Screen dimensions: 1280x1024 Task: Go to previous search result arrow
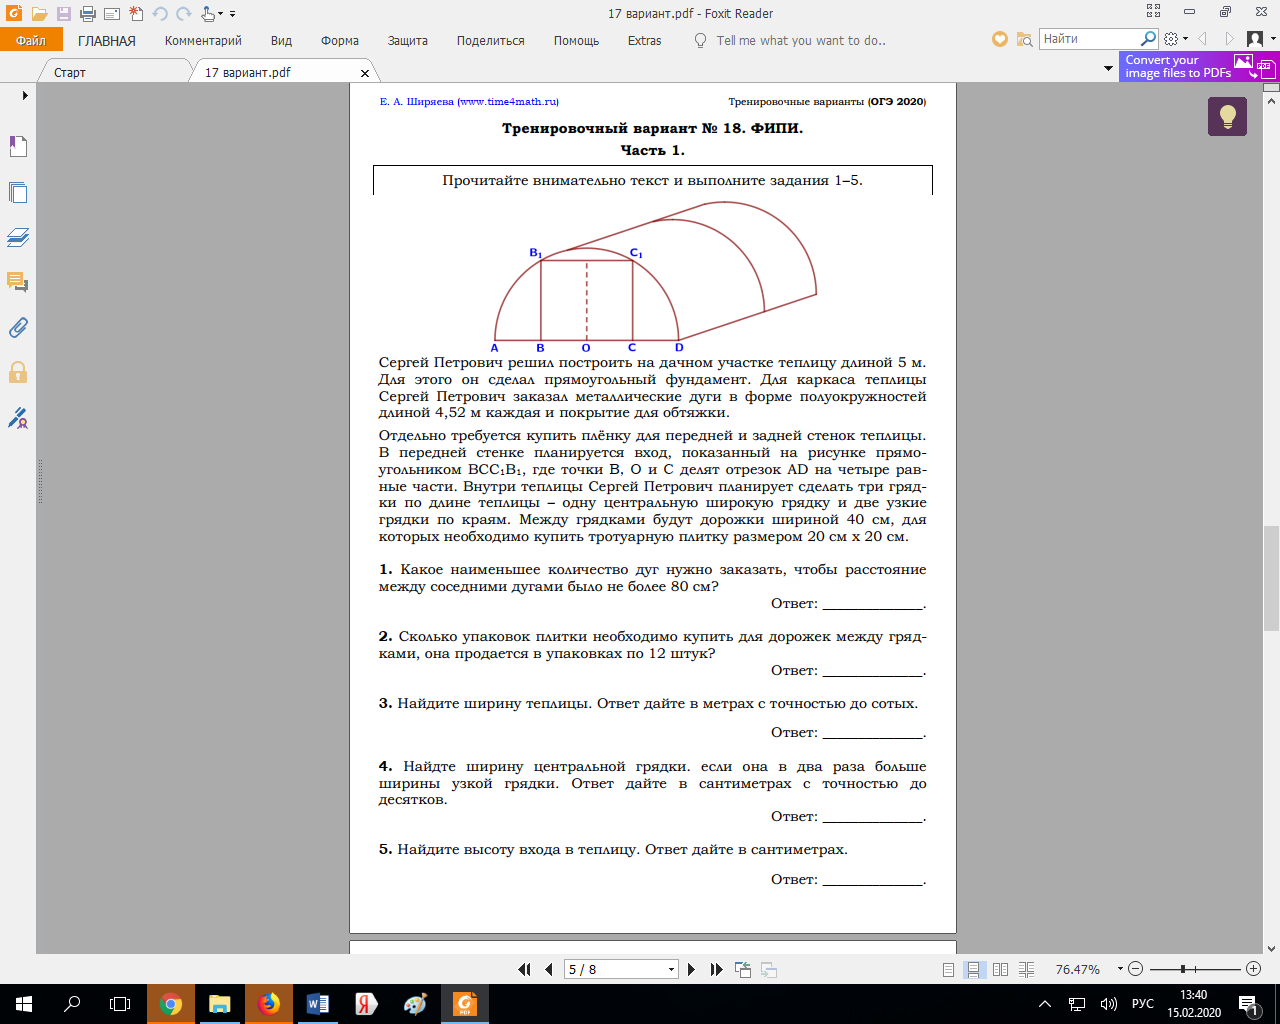[1202, 39]
